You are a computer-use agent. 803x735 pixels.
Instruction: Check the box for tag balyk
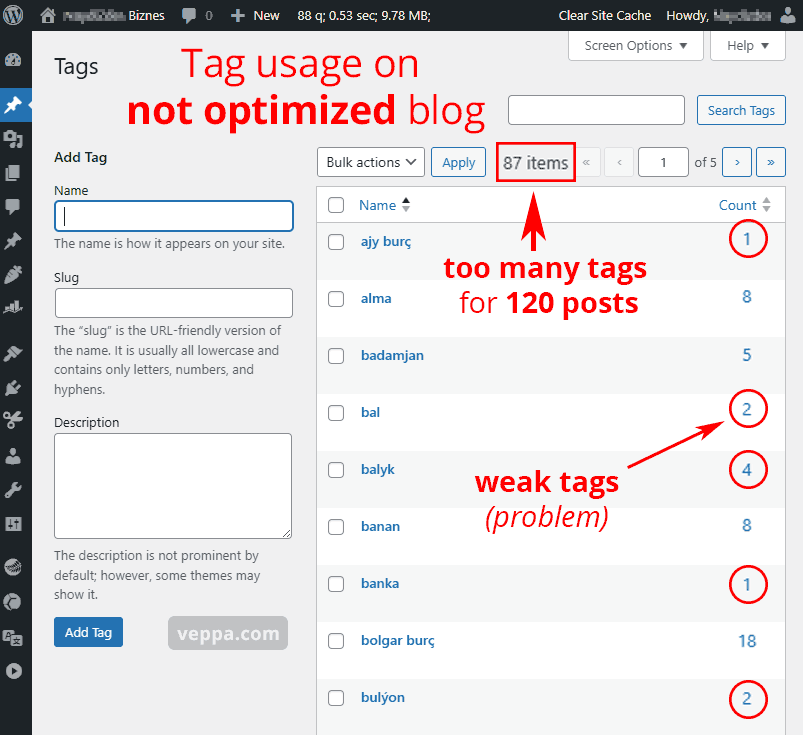pos(336,470)
